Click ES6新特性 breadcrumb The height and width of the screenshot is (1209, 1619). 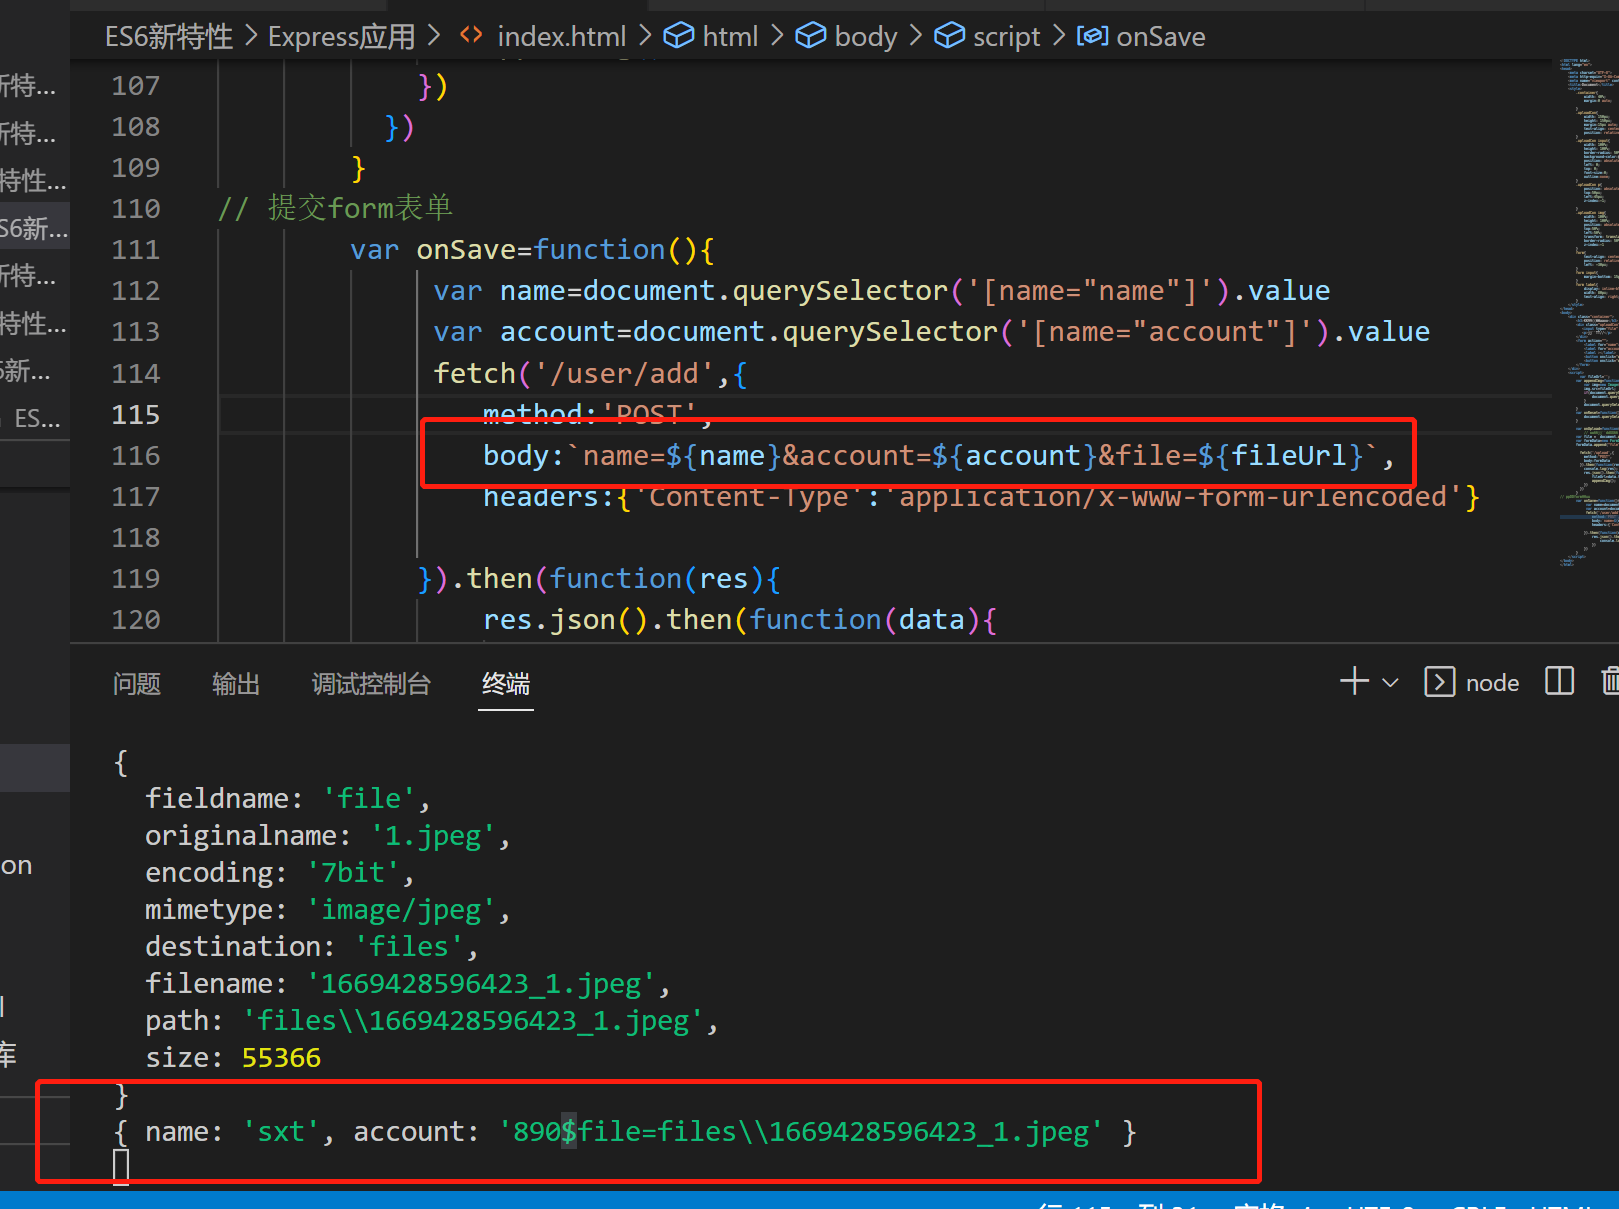[169, 37]
